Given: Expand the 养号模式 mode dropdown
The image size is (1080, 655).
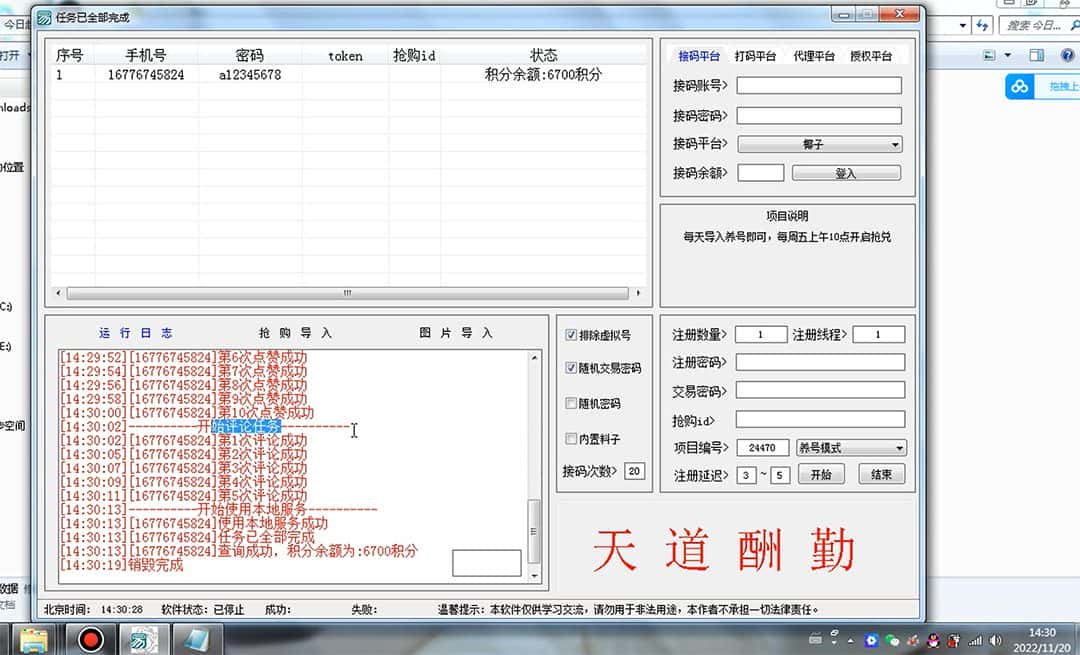Looking at the screenshot, I should (851, 448).
